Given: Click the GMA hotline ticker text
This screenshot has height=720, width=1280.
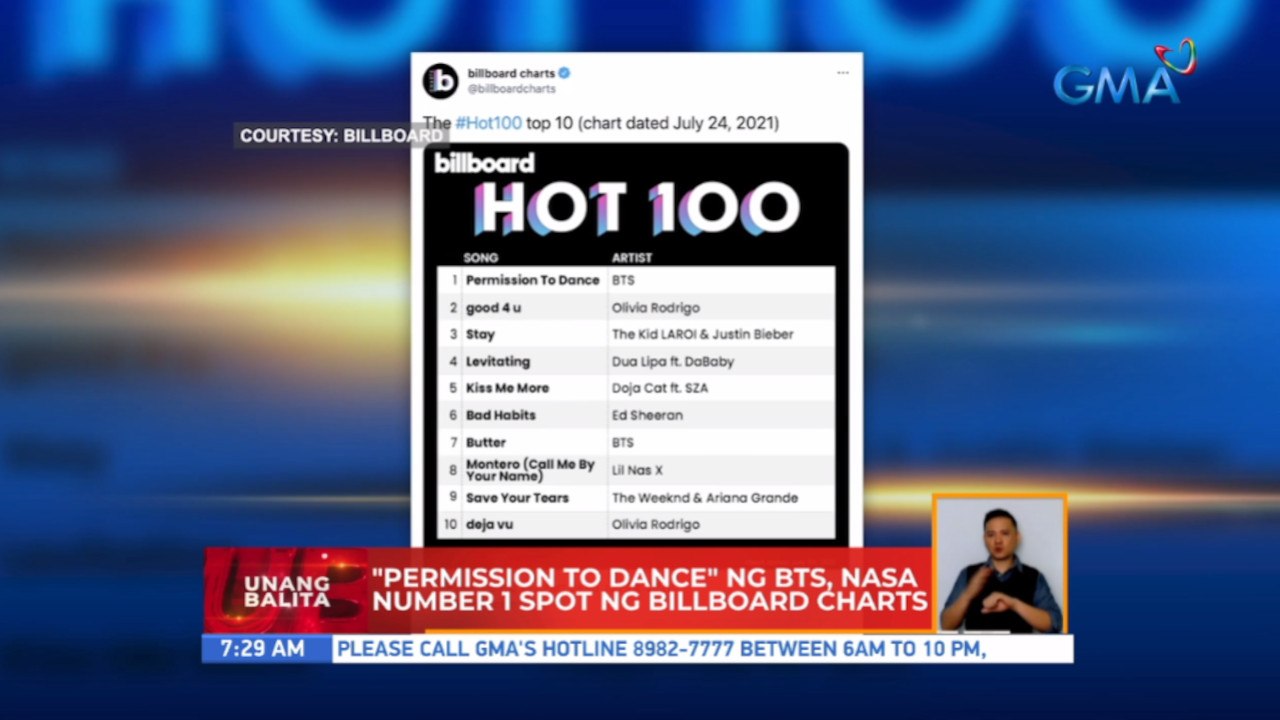Looking at the screenshot, I should pyautogui.click(x=662, y=649).
